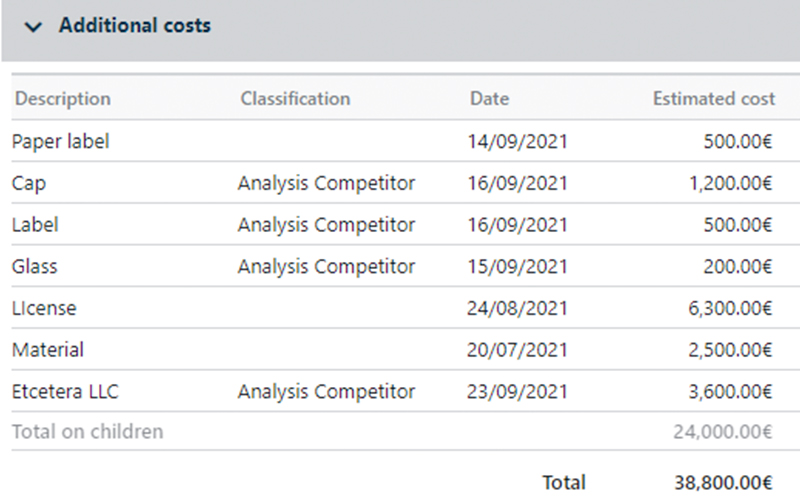Click the Date column header
The width and height of the screenshot is (800, 500).
[489, 99]
